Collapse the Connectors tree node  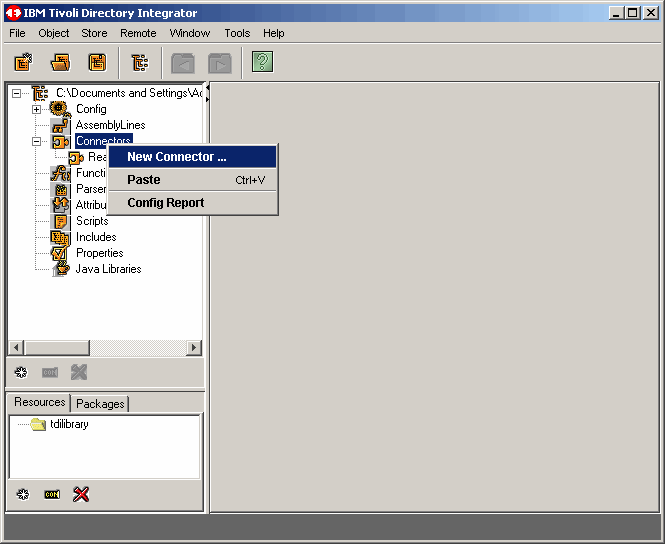36,141
